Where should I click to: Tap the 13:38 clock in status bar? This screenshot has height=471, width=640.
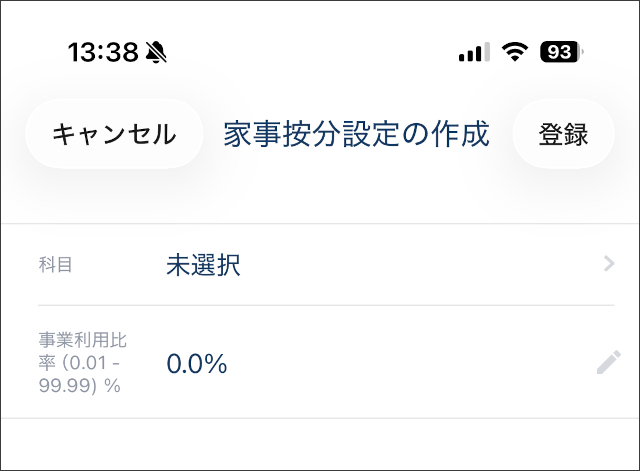[x=103, y=52]
